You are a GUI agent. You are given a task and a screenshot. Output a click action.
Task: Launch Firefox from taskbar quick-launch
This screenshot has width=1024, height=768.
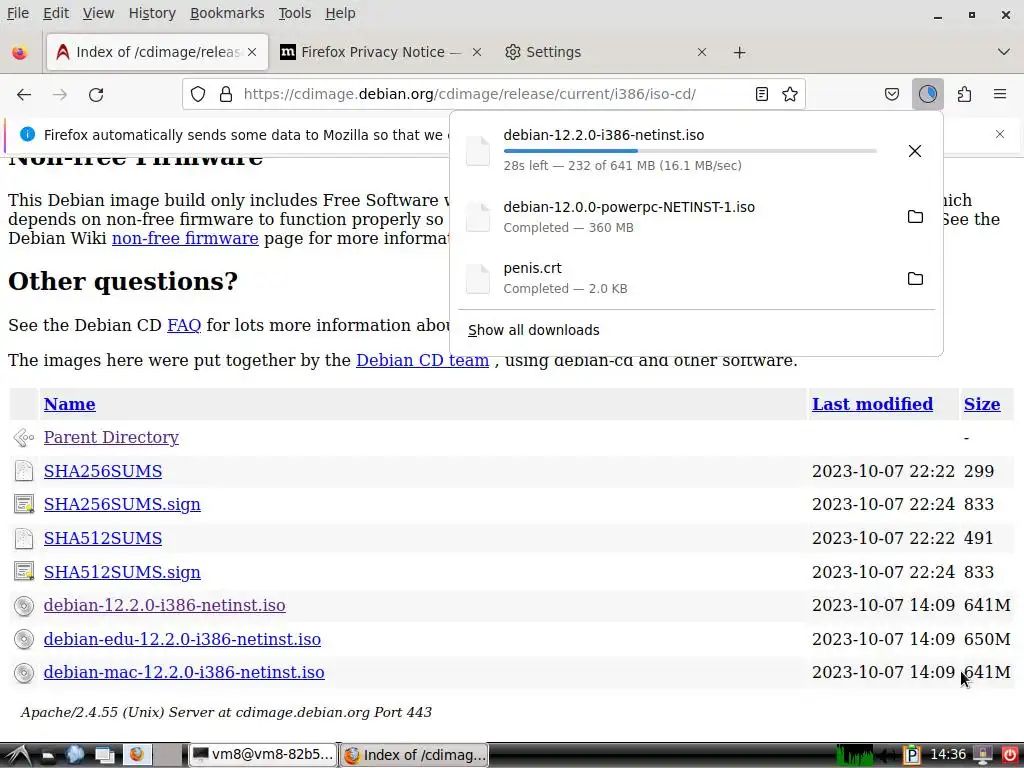136,755
